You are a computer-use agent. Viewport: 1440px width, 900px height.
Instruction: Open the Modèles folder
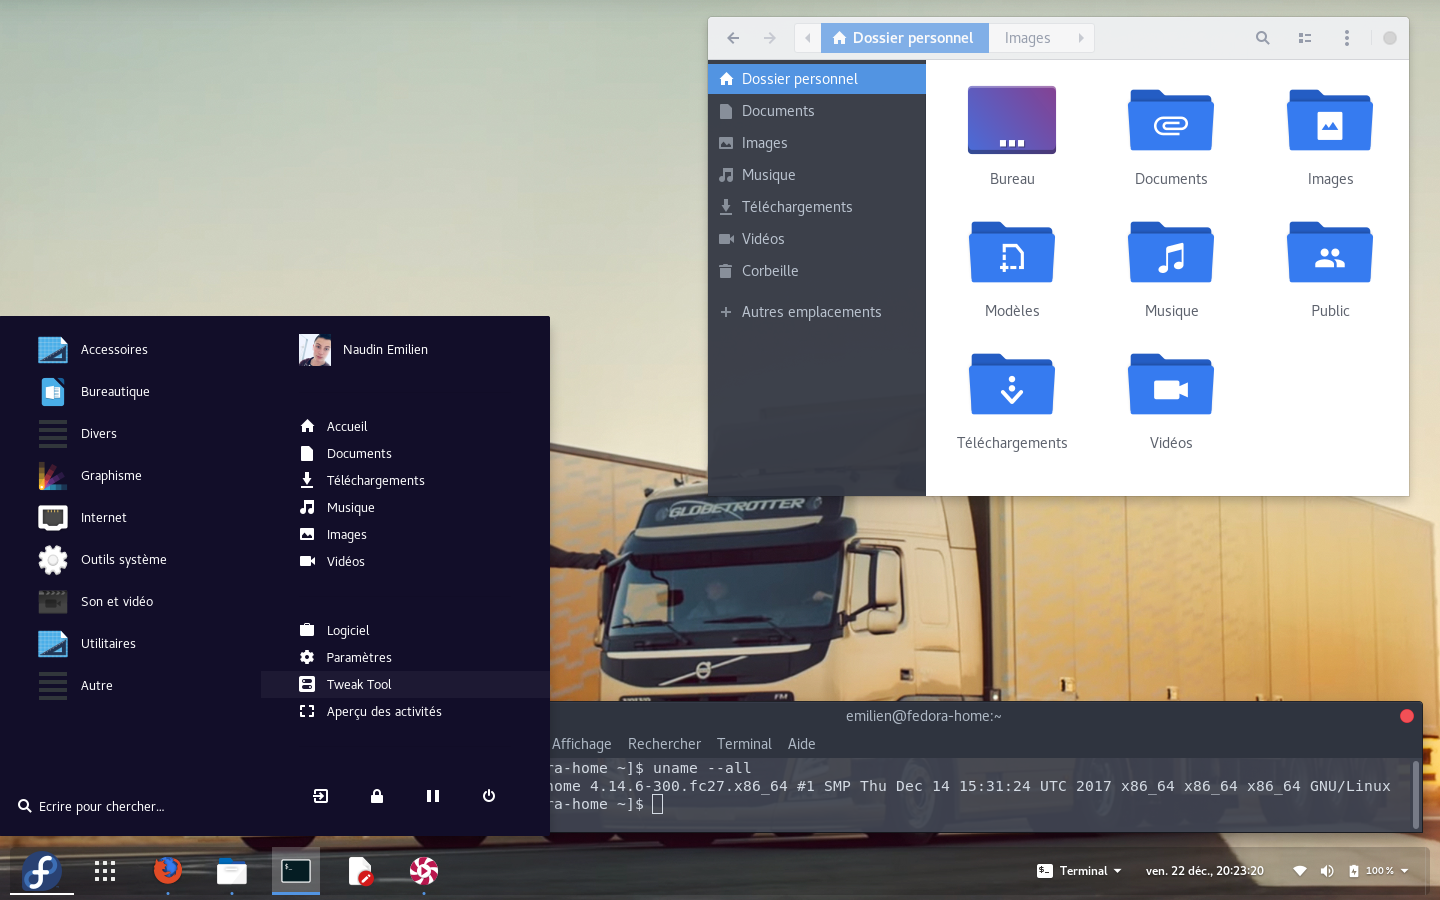pos(1011,253)
